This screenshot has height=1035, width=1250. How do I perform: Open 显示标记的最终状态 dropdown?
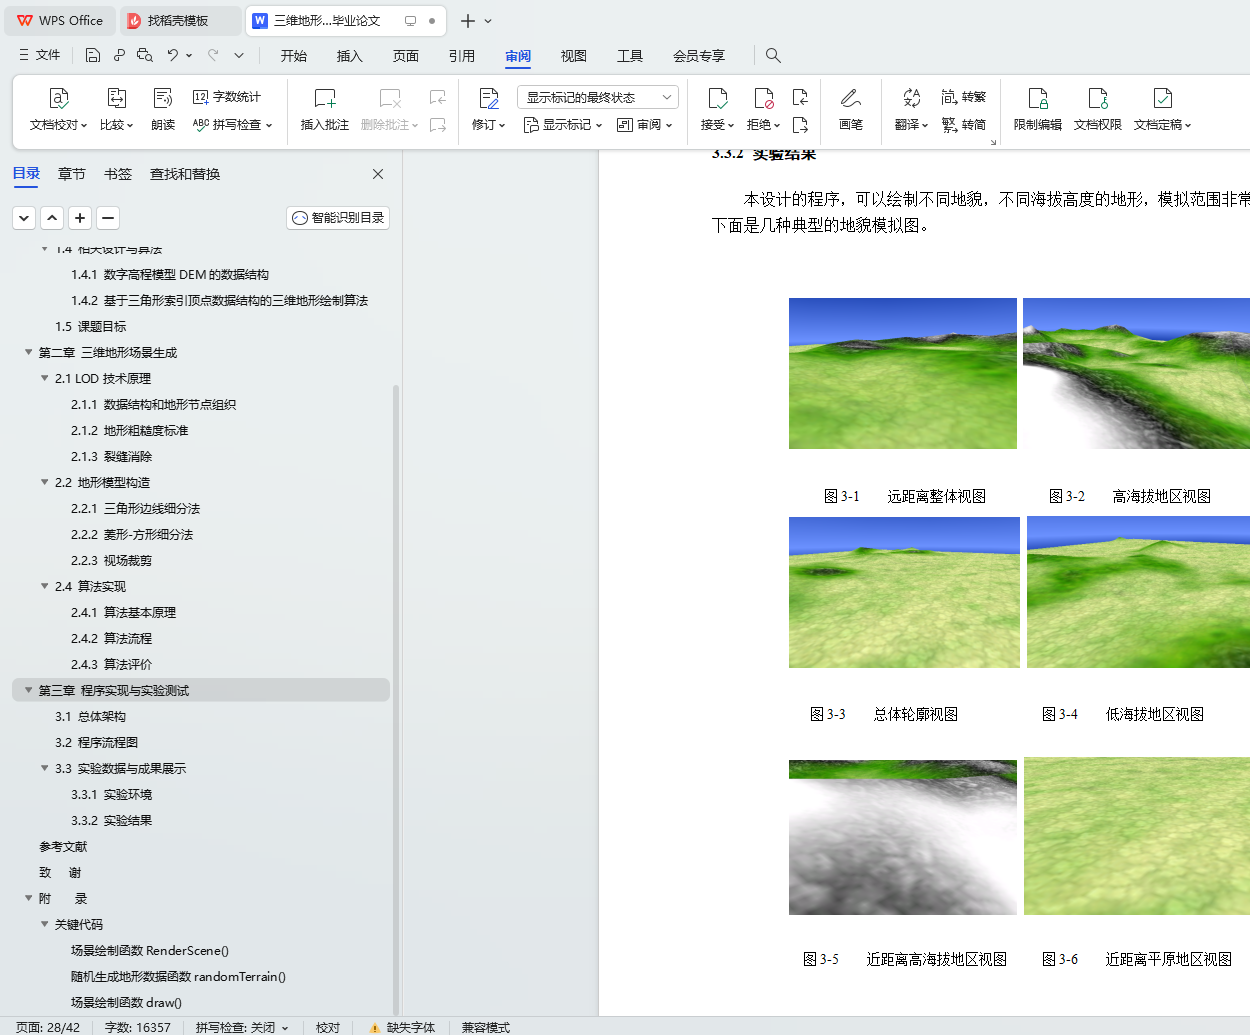[598, 97]
